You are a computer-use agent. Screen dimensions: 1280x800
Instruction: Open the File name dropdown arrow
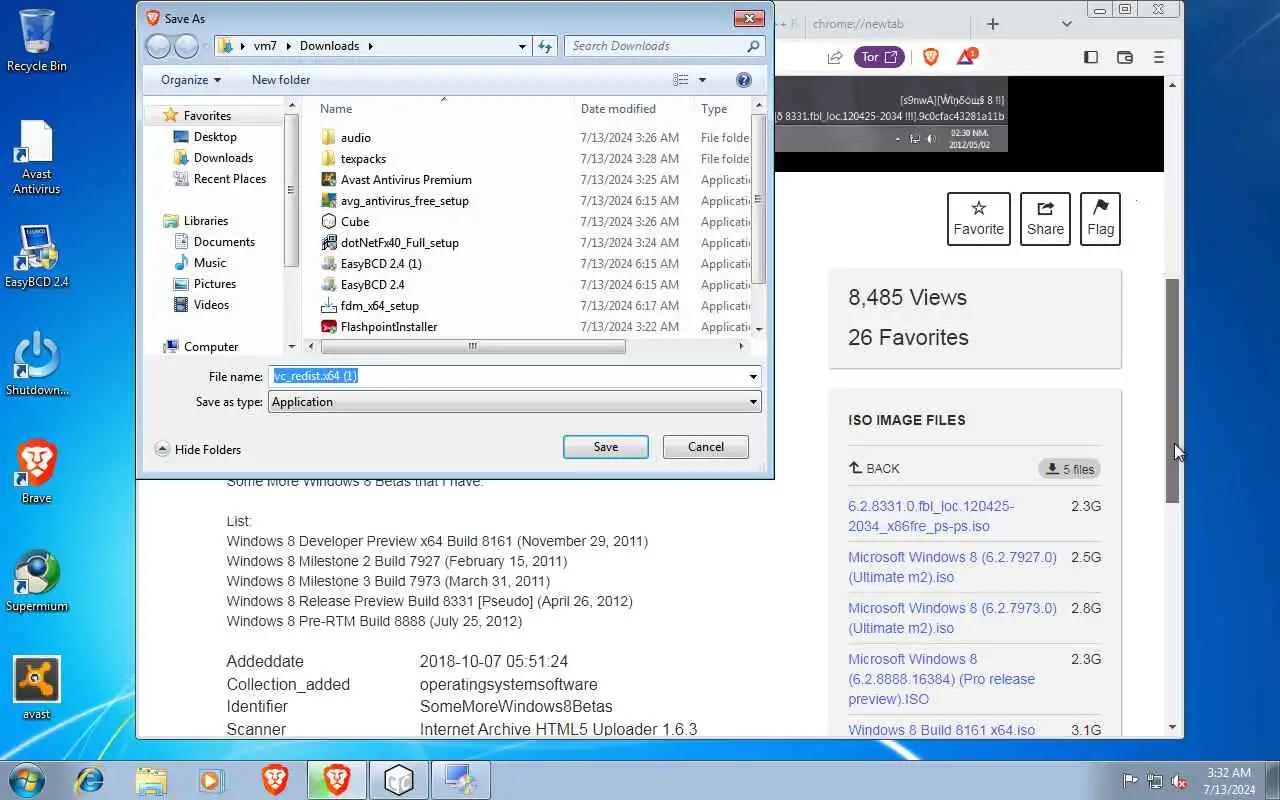pyautogui.click(x=753, y=377)
